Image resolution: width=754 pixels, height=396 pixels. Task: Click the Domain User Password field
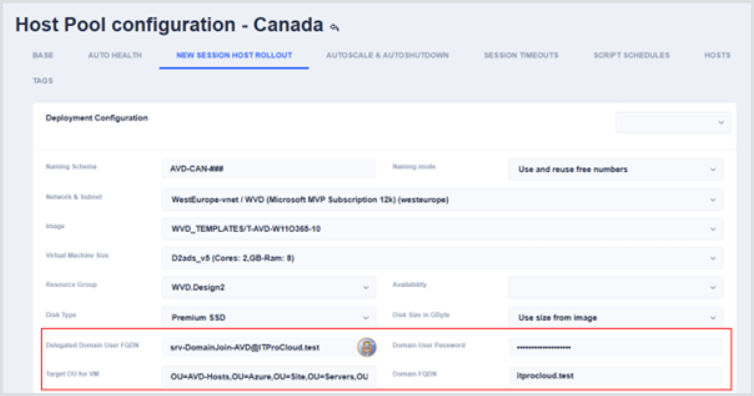point(616,347)
